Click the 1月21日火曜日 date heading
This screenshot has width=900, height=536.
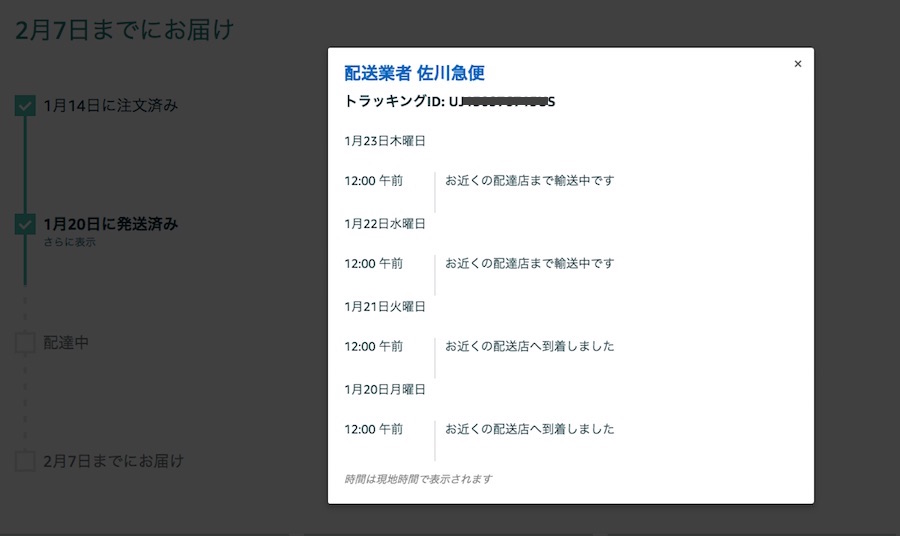(x=385, y=307)
